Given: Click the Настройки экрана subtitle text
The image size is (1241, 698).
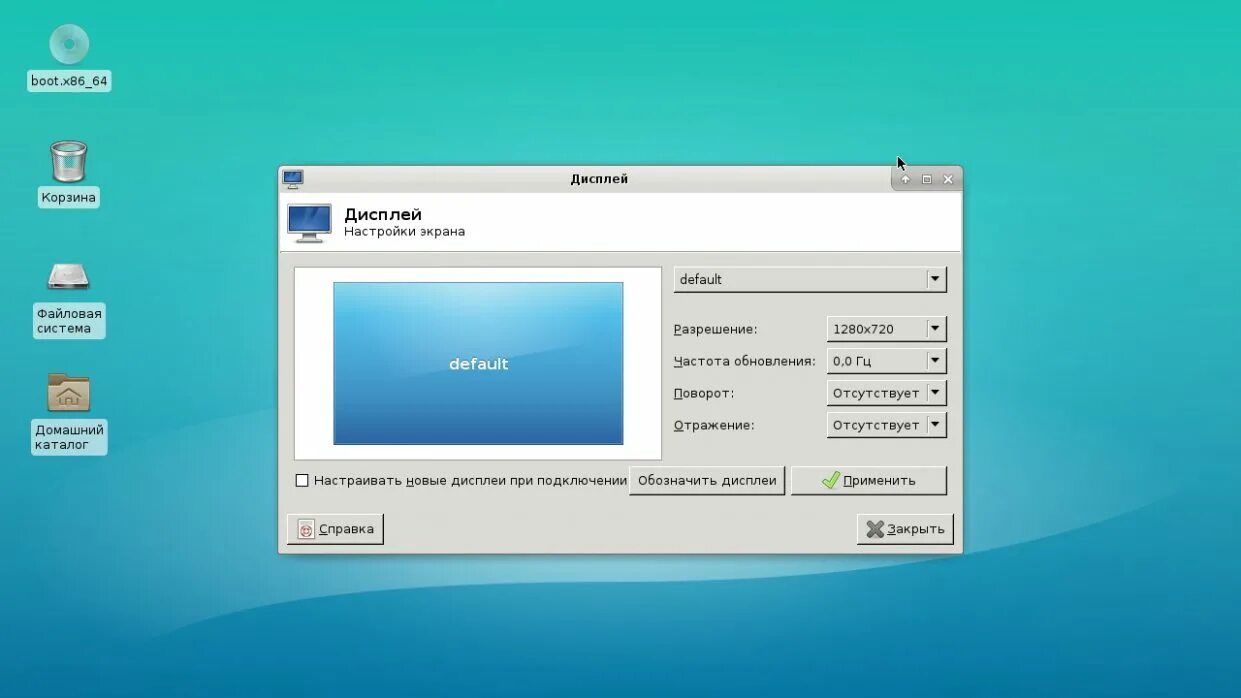Looking at the screenshot, I should [404, 232].
